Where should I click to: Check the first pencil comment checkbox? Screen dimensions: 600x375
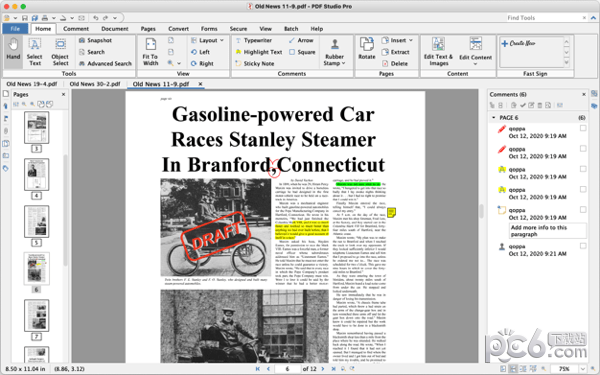[583, 128]
